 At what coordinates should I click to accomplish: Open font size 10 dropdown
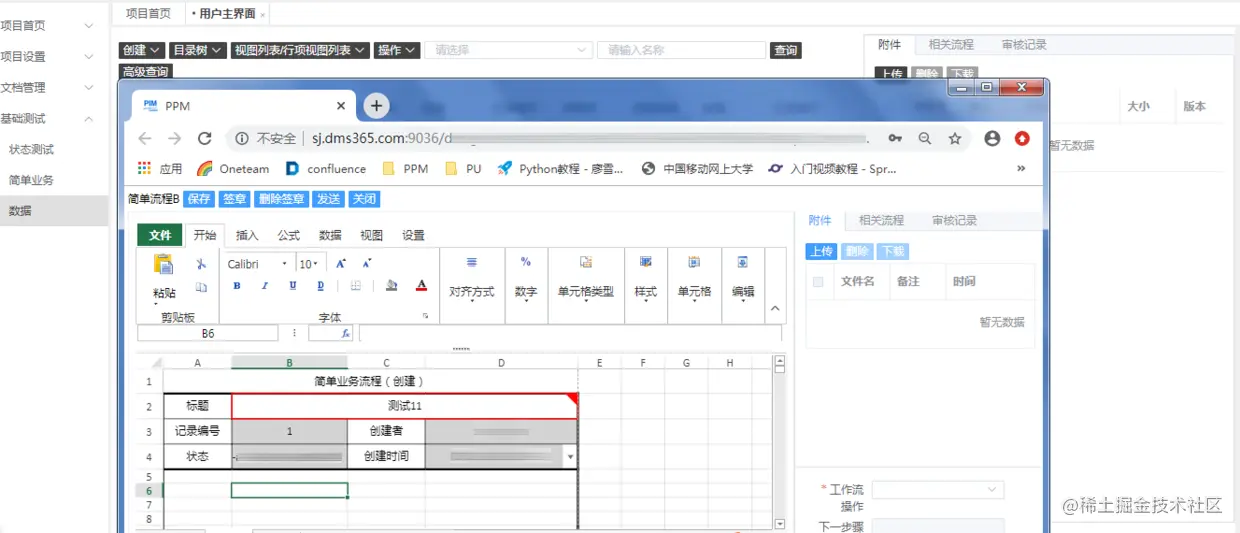tap(317, 264)
